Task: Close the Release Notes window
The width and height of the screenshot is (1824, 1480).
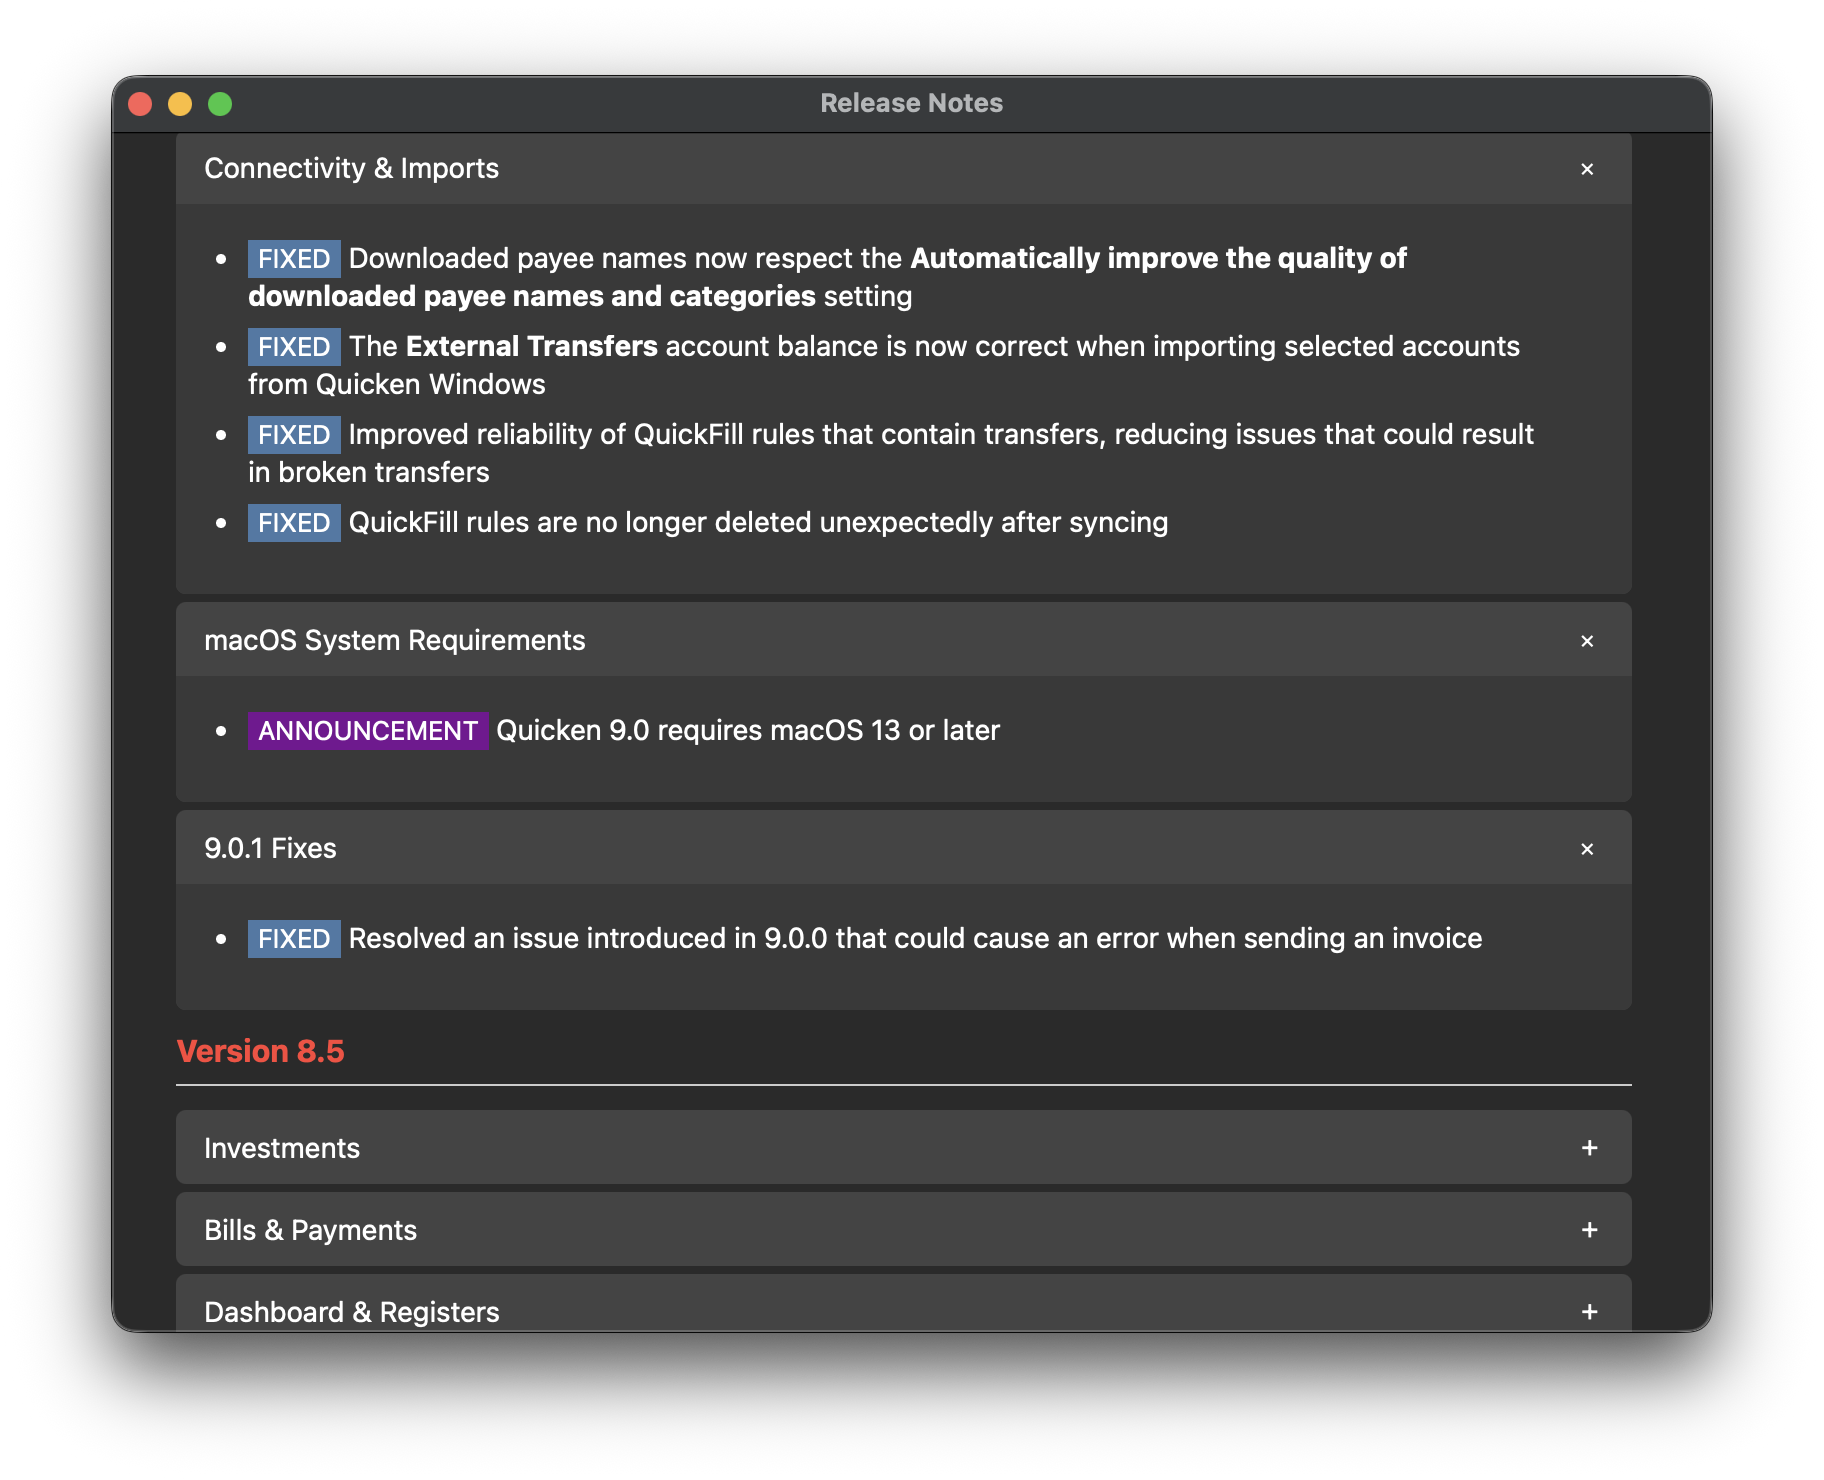Action: coord(140,104)
